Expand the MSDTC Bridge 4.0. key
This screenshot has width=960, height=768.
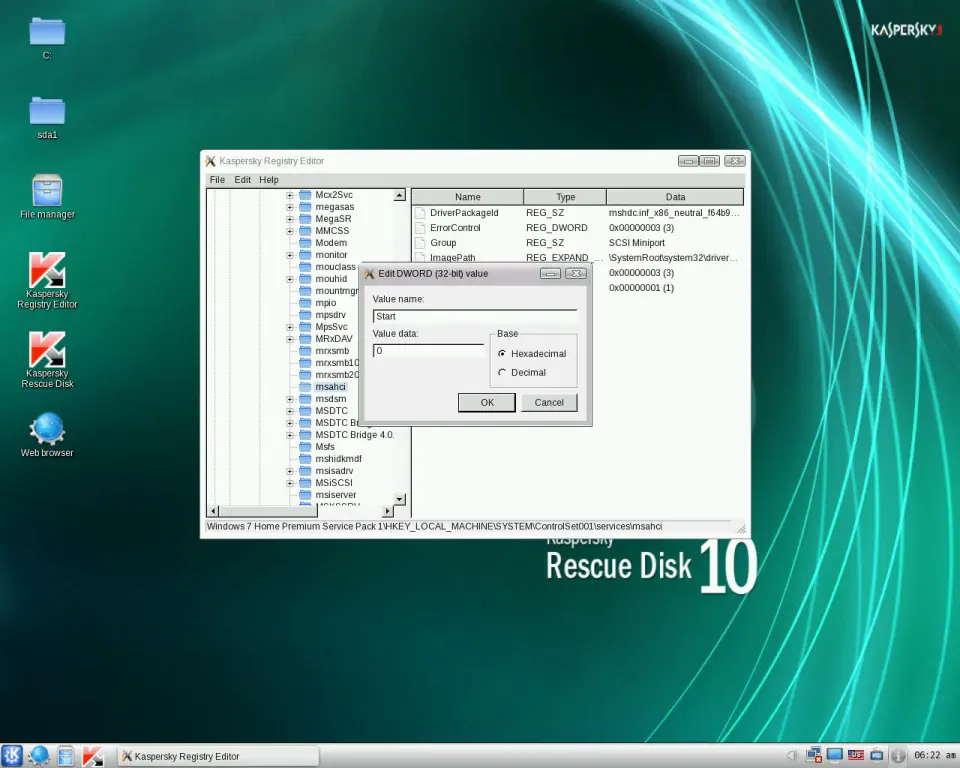pos(290,435)
